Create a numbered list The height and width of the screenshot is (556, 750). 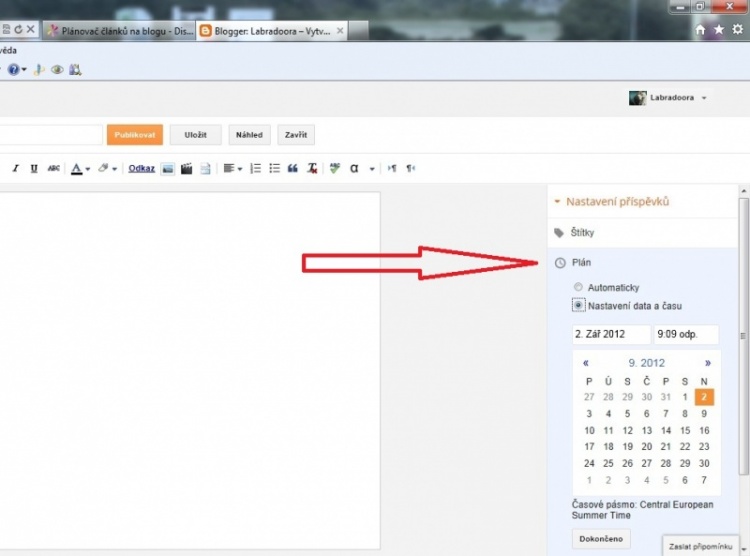(255, 169)
